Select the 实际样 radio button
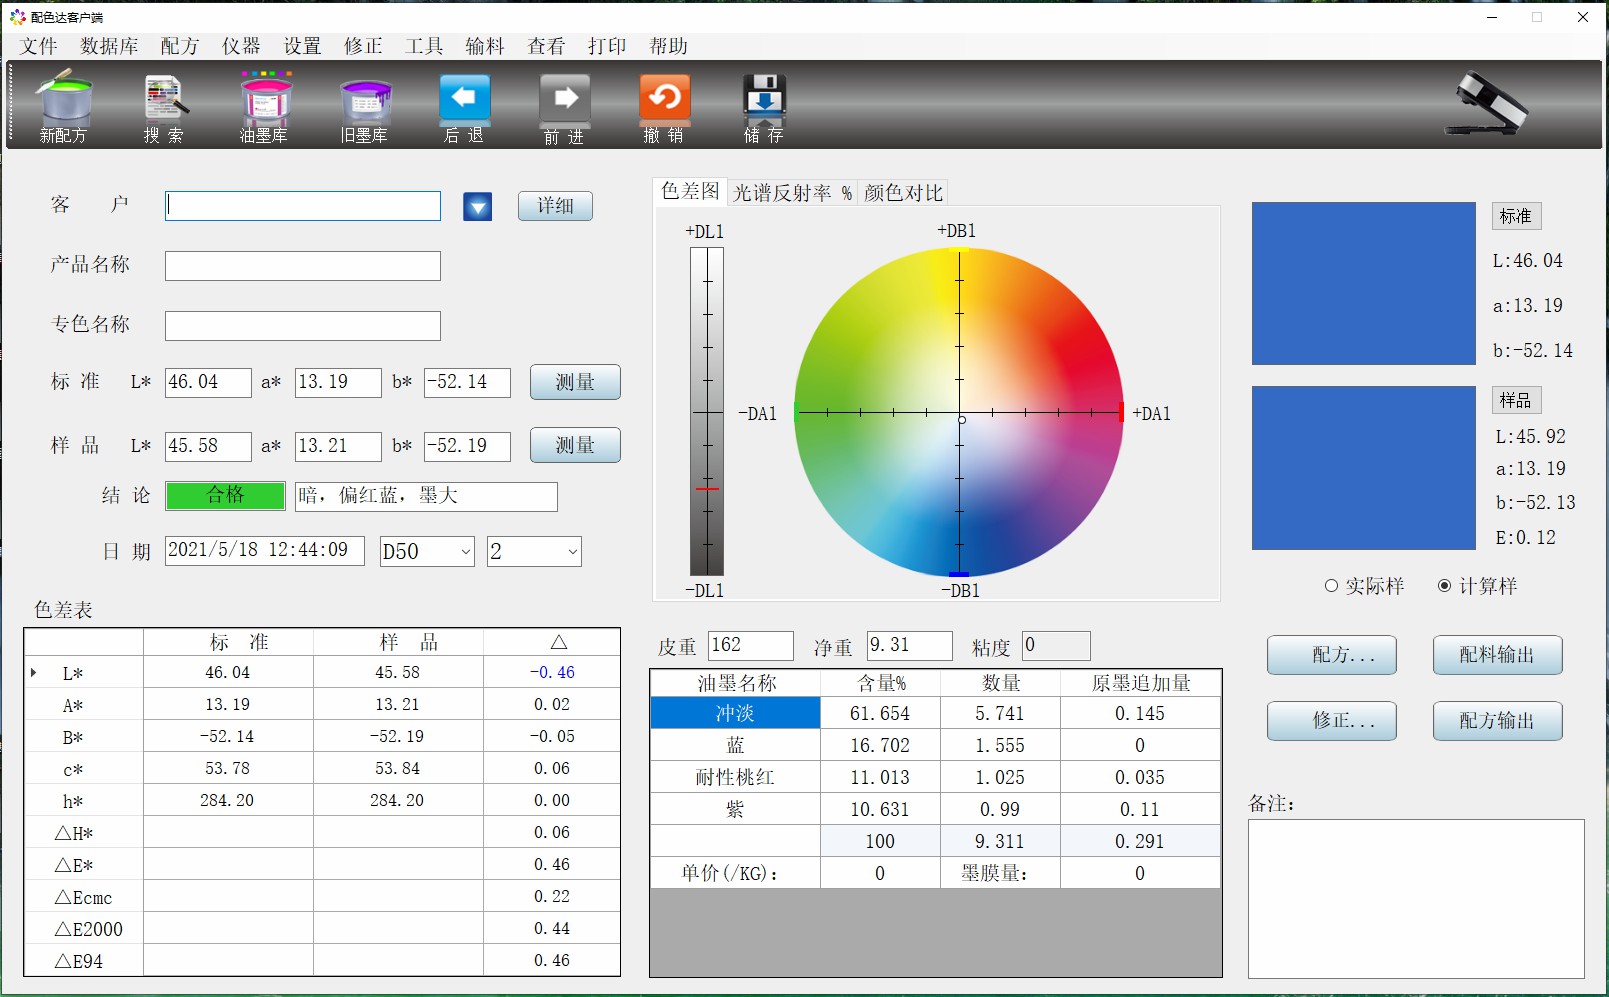The width and height of the screenshot is (1609, 997). click(x=1331, y=586)
